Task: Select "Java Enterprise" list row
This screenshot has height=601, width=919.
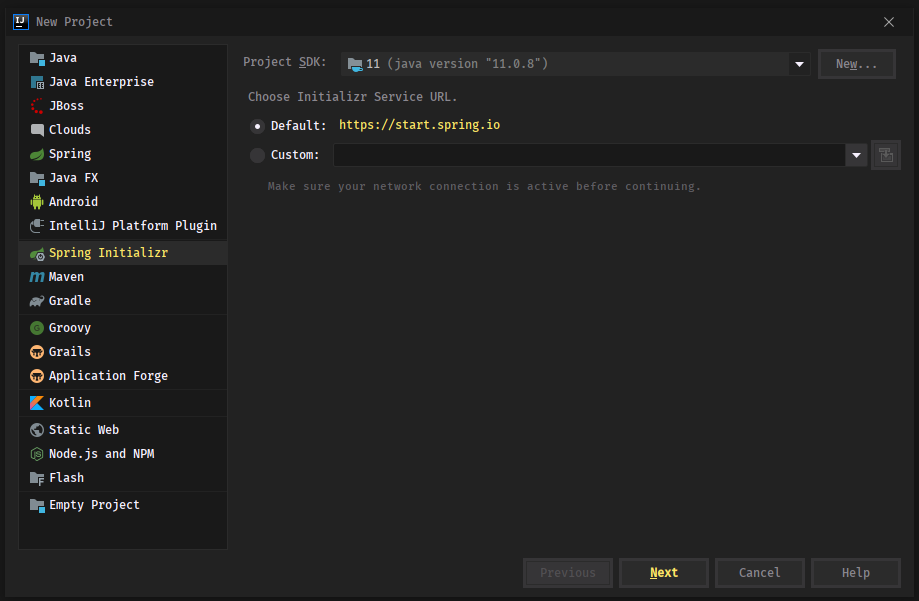Action: tap(123, 82)
